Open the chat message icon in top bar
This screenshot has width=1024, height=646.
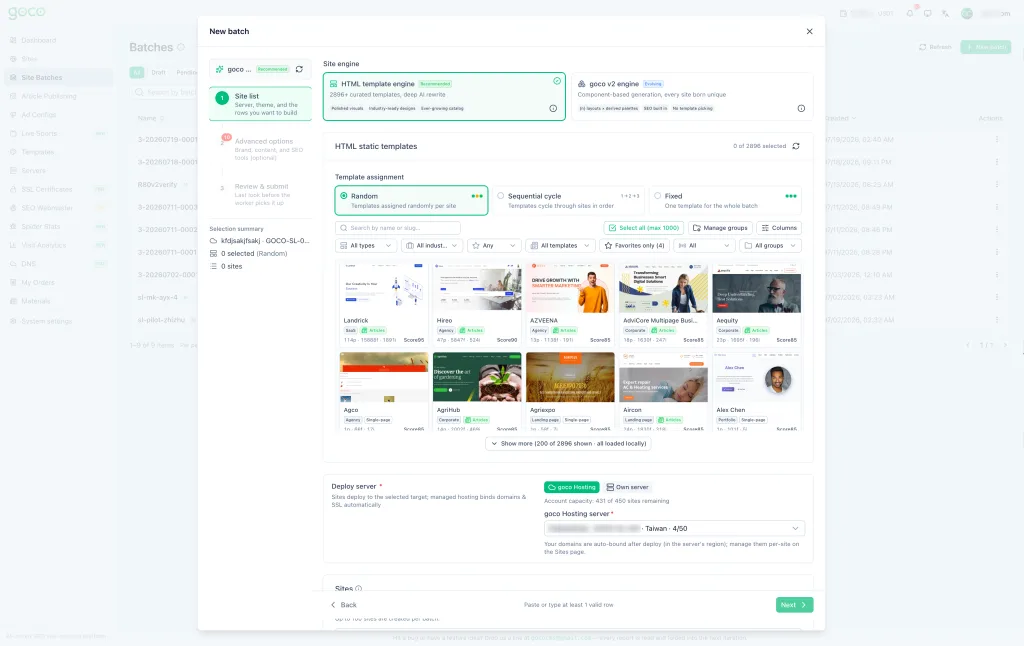(927, 13)
